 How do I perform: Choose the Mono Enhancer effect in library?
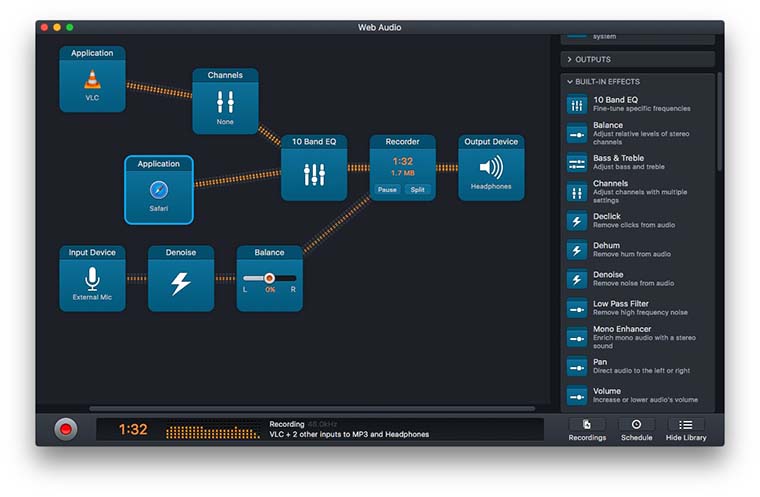tap(620, 337)
